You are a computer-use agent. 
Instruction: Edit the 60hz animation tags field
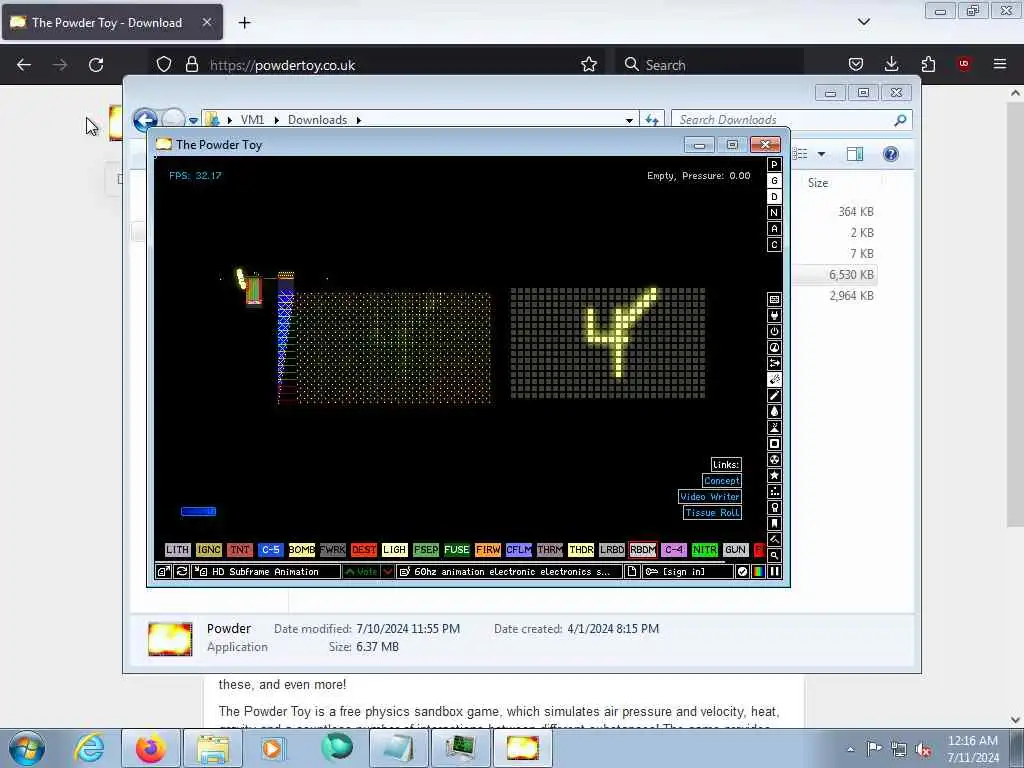point(509,571)
